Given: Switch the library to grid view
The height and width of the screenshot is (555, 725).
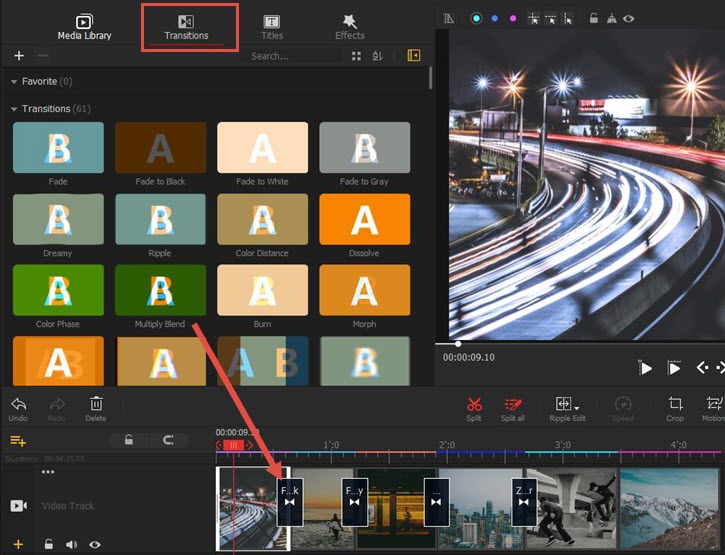Looking at the screenshot, I should tap(357, 56).
